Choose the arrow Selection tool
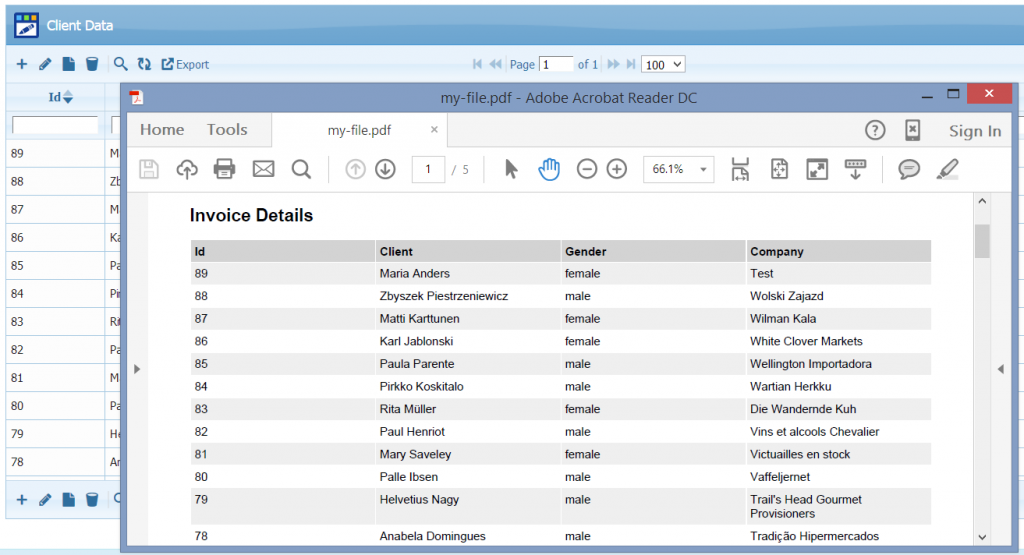Viewport: 1024px width, 555px height. 511,169
